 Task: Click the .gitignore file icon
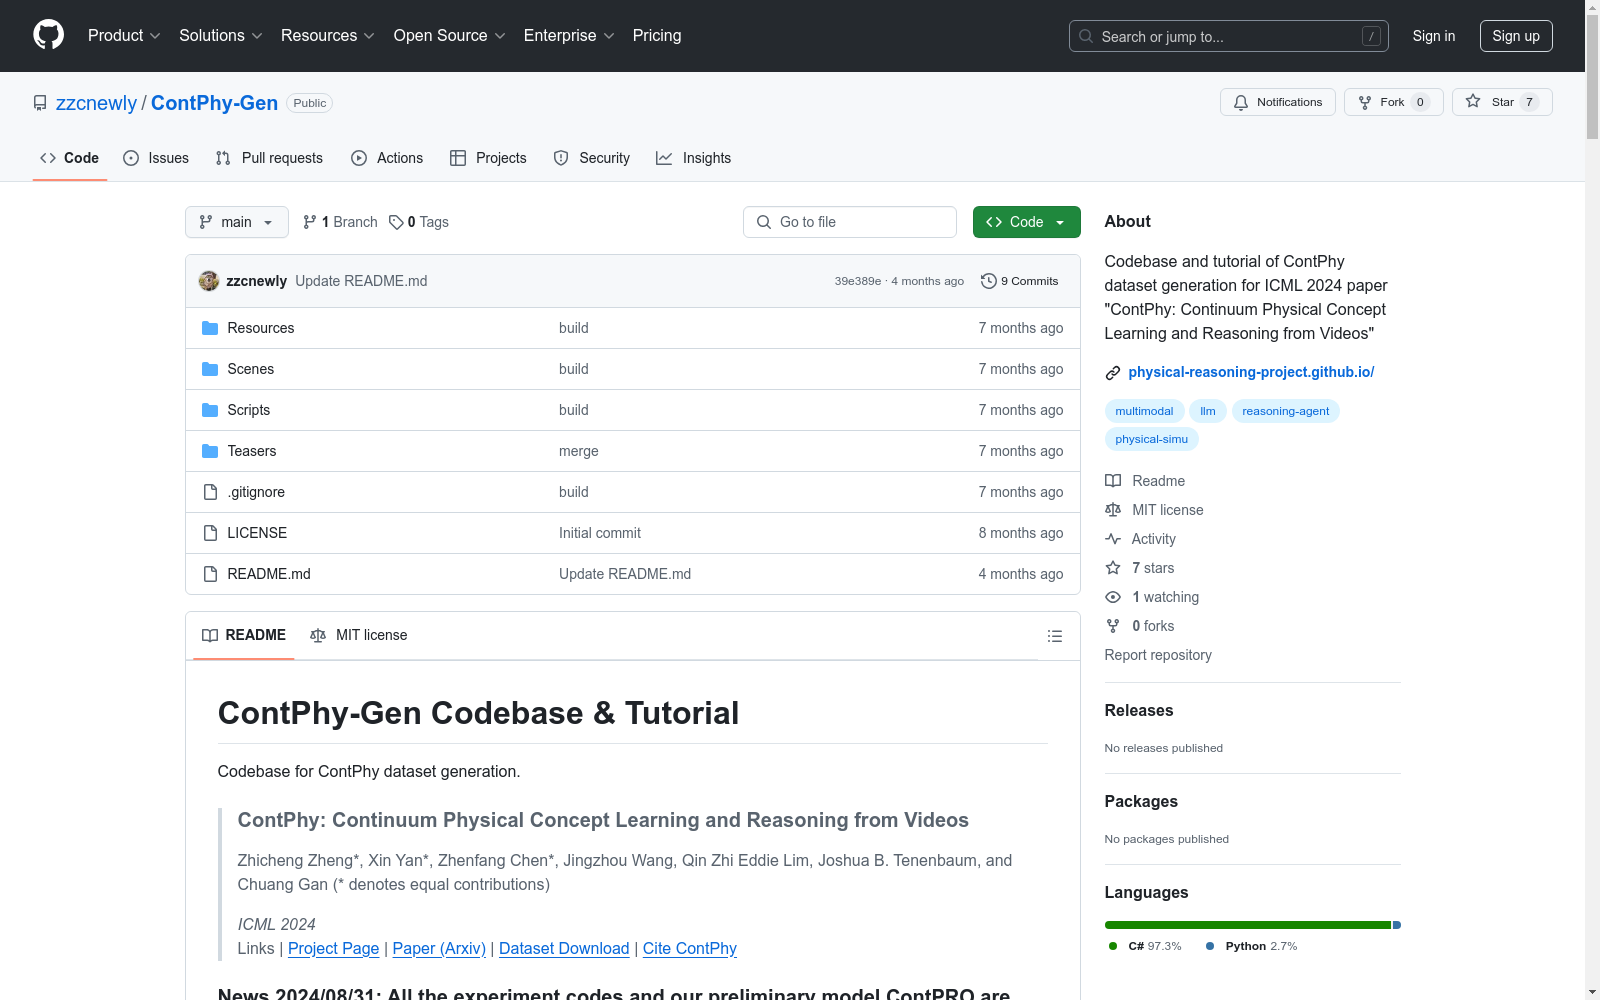[x=210, y=492]
